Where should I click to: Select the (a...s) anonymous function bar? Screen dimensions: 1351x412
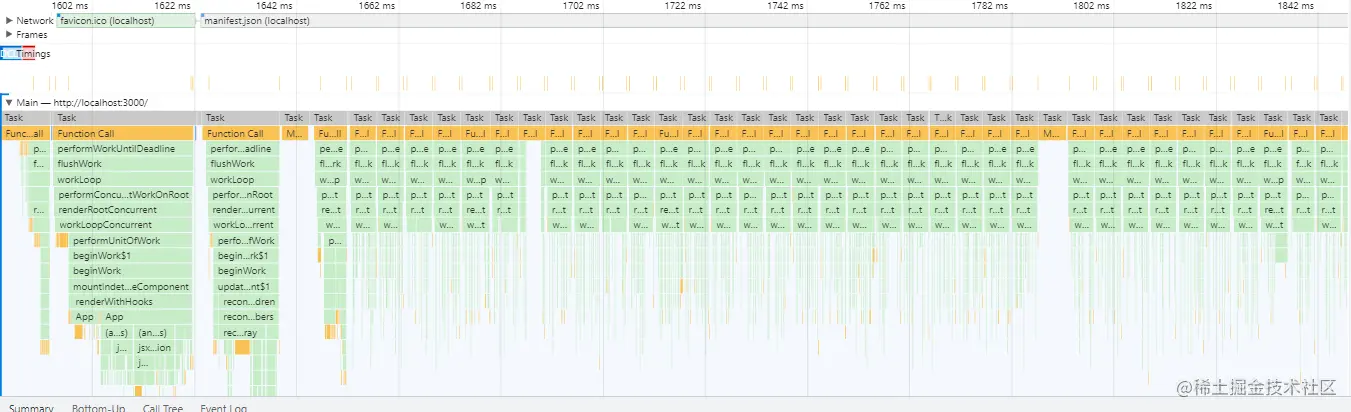coord(116,333)
